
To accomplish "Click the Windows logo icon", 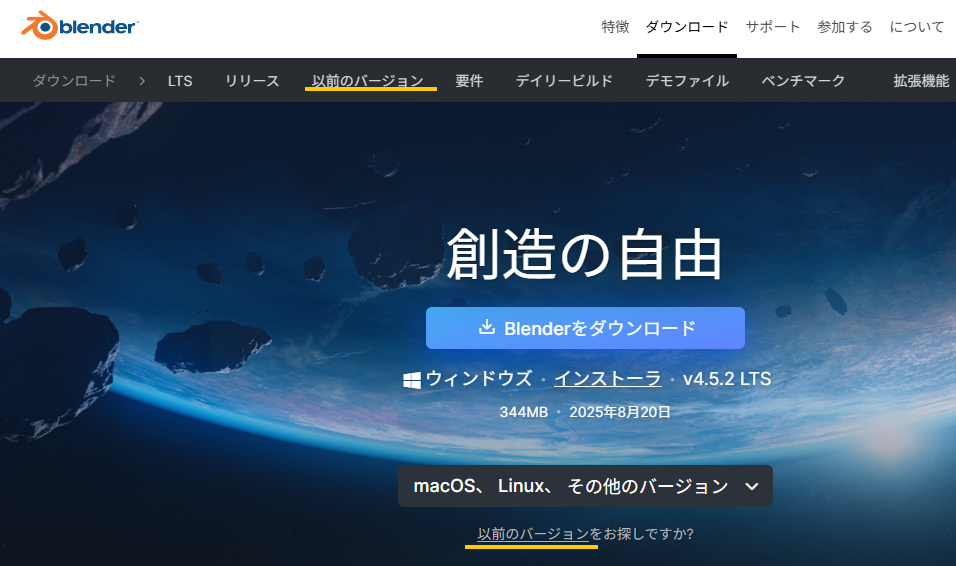I will tap(412, 380).
